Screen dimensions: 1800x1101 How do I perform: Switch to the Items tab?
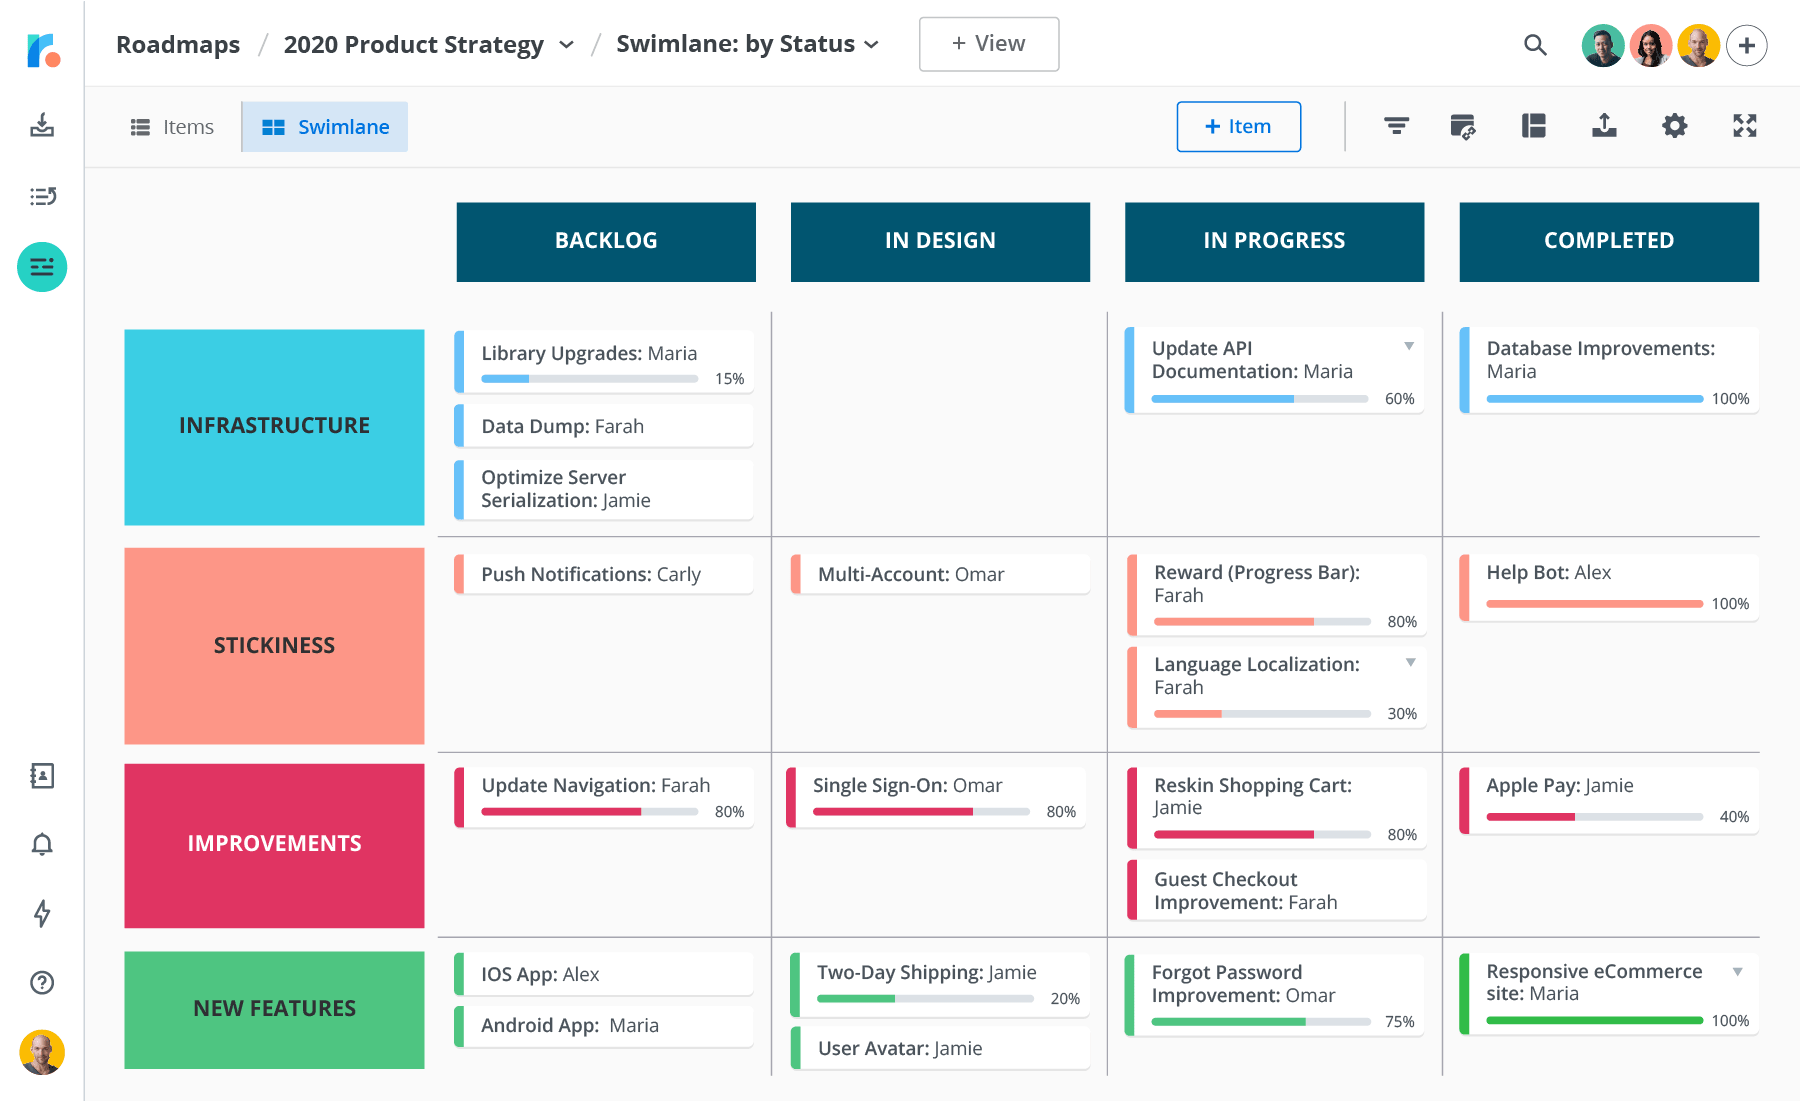pos(172,127)
